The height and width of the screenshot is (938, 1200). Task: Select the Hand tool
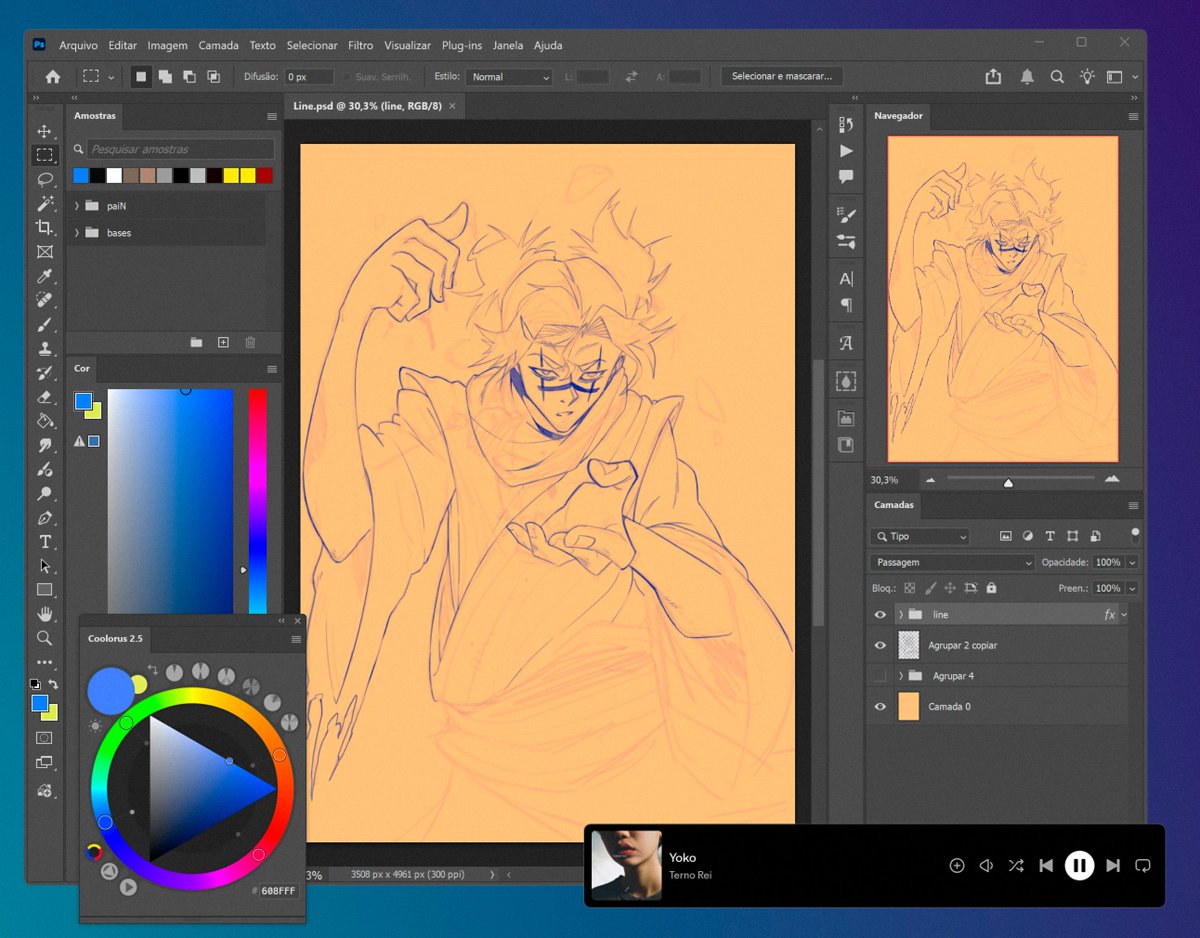pyautogui.click(x=45, y=614)
